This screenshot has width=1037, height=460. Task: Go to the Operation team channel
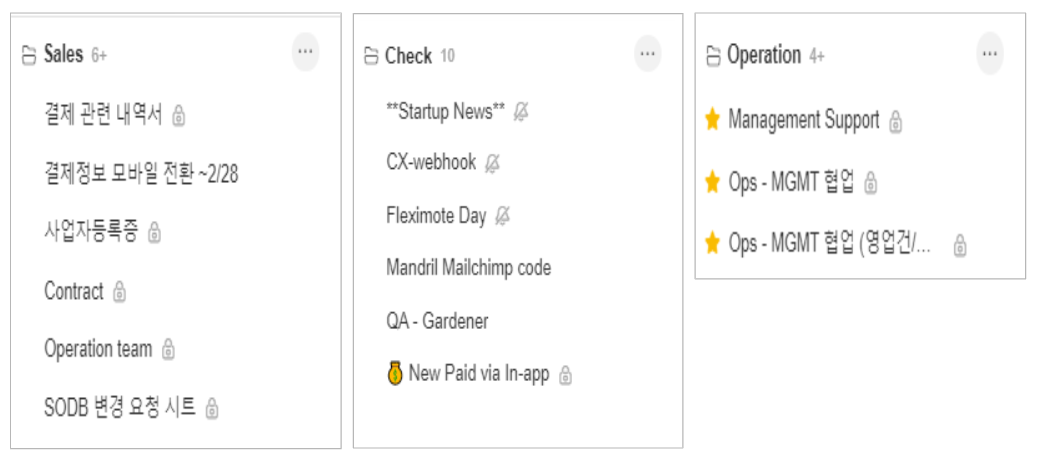point(98,349)
